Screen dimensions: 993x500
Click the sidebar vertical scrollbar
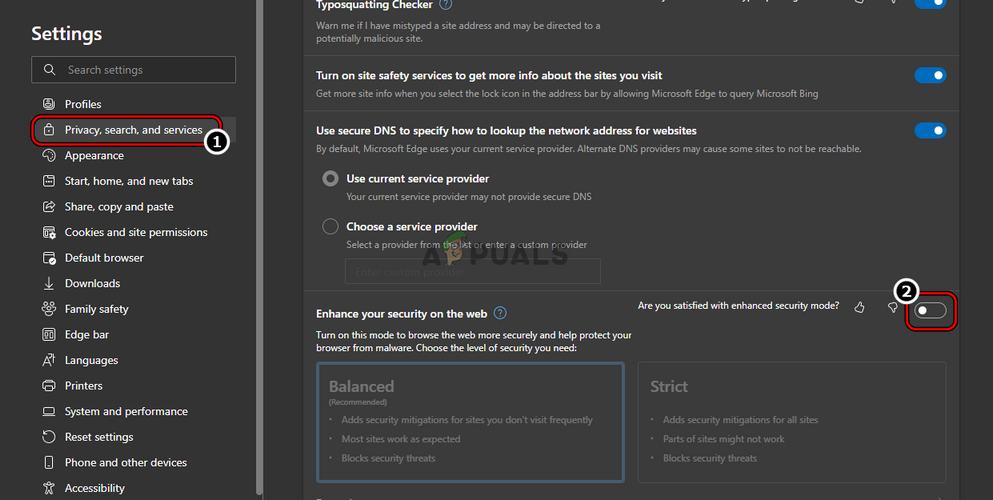(259, 247)
